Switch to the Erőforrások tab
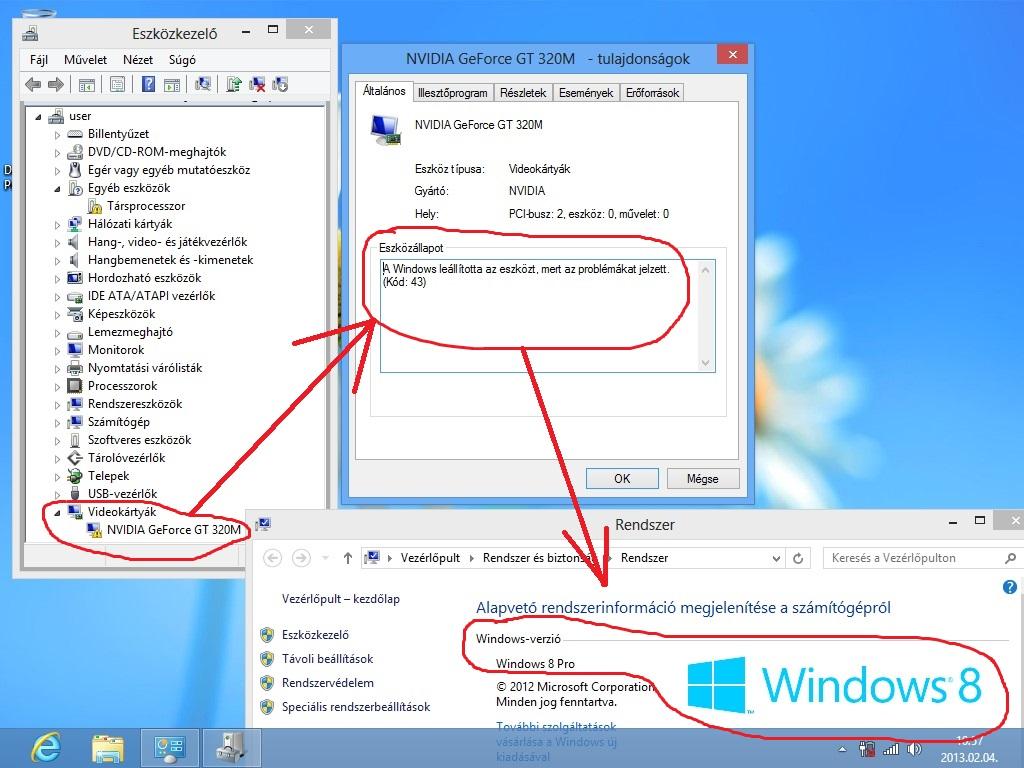 pos(652,93)
